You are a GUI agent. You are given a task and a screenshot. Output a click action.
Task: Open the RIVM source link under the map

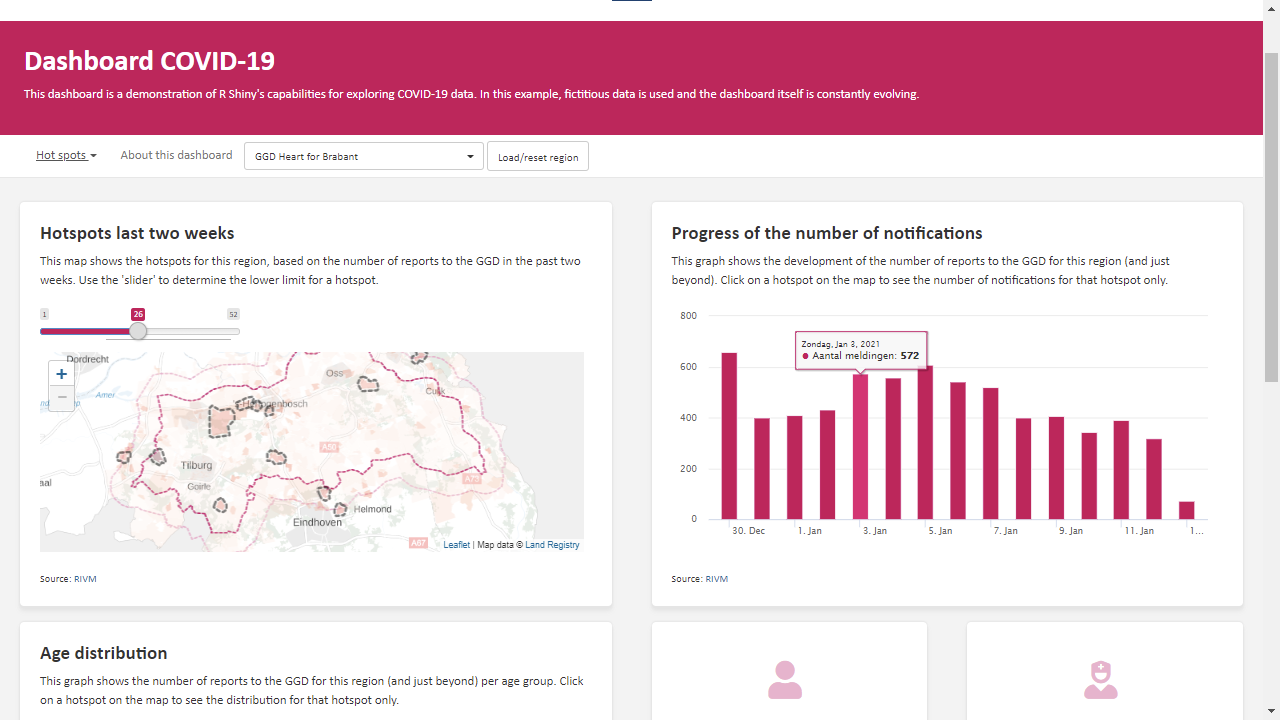pos(84,578)
